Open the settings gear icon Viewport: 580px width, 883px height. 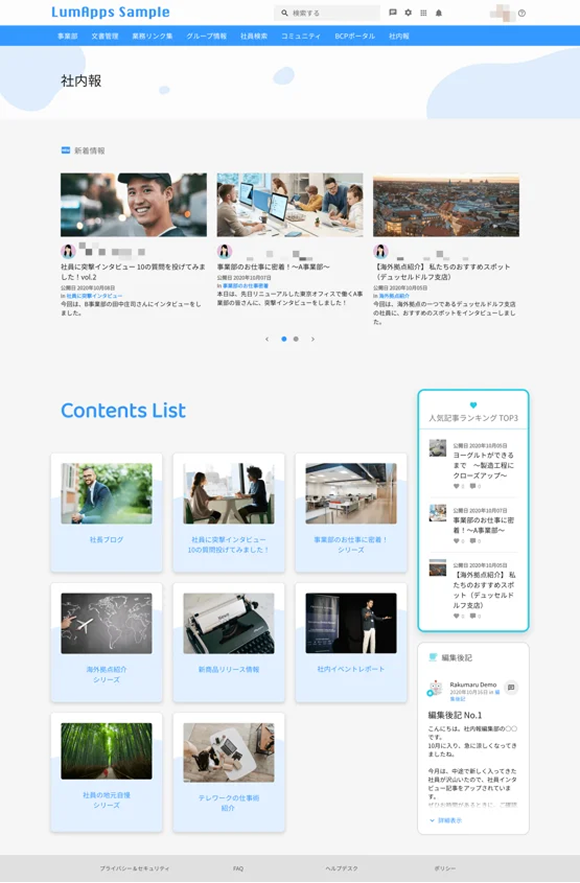[x=408, y=12]
